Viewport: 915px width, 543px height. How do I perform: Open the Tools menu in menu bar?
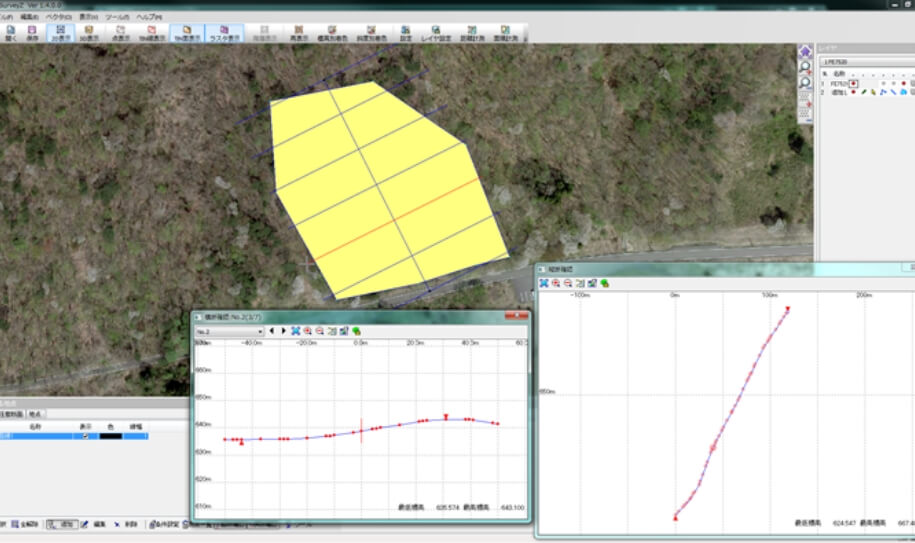116,17
